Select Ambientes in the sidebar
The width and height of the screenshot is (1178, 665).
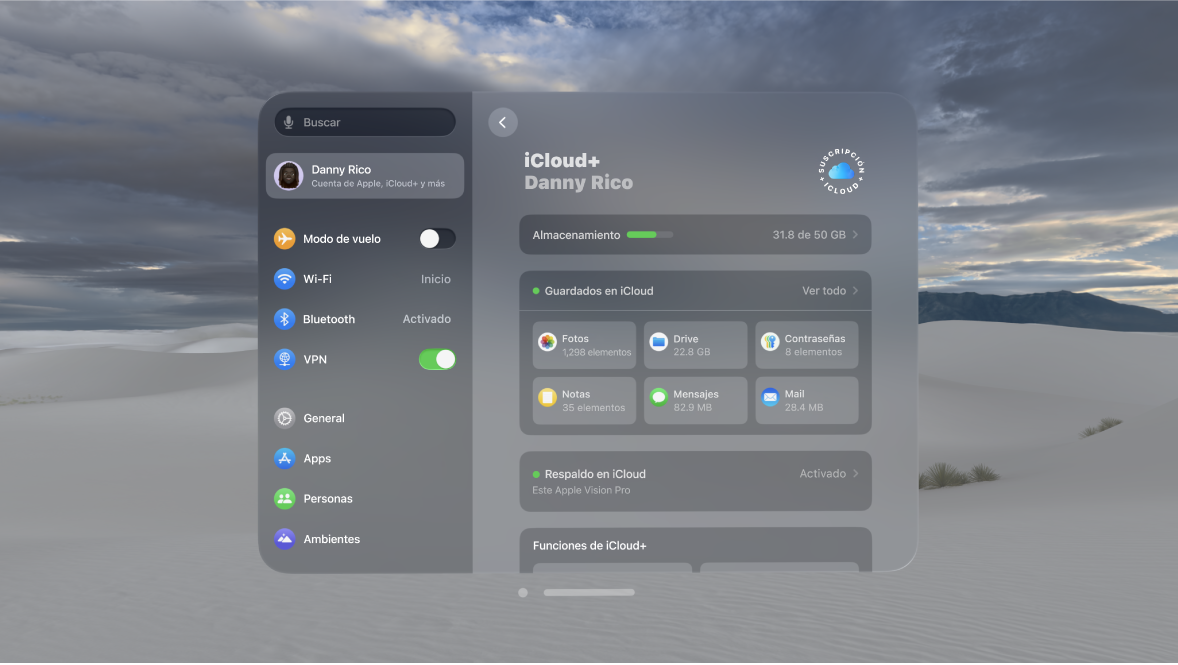(x=364, y=539)
